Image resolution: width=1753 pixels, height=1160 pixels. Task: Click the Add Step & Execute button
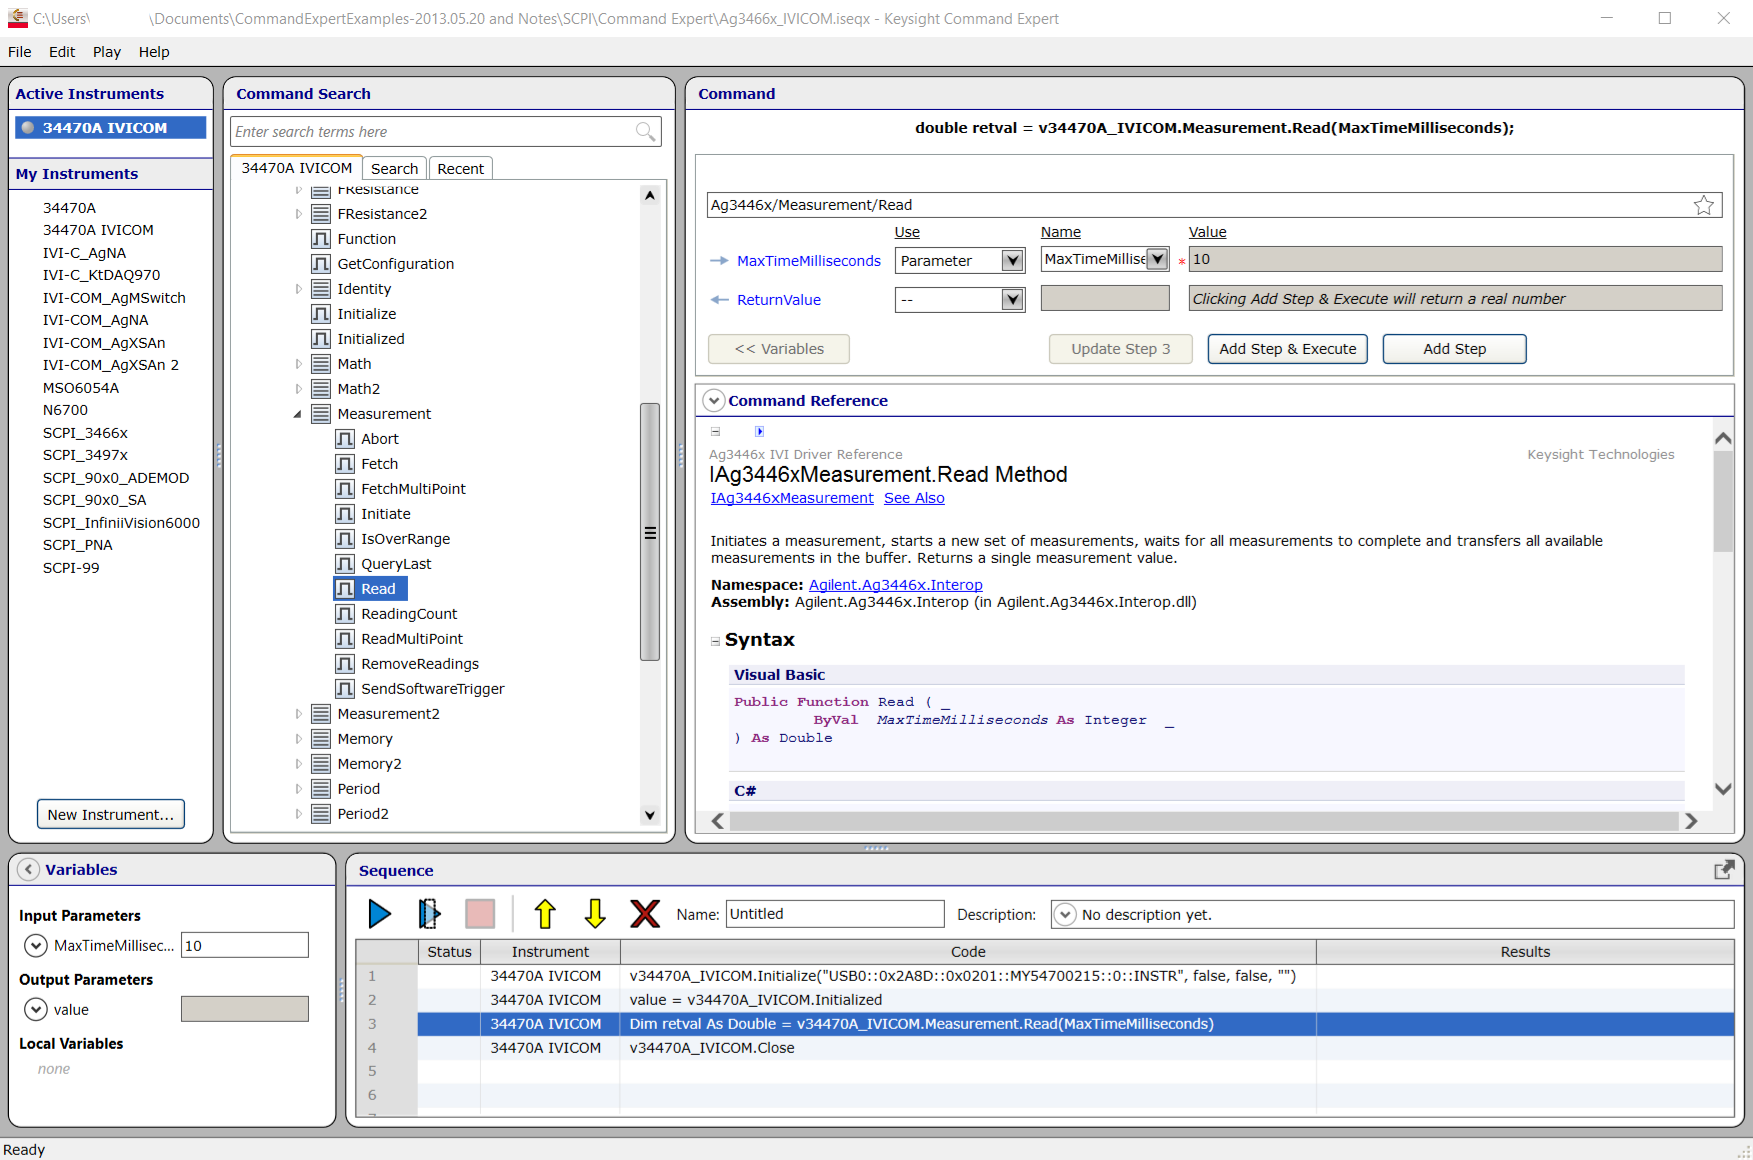click(x=1287, y=349)
